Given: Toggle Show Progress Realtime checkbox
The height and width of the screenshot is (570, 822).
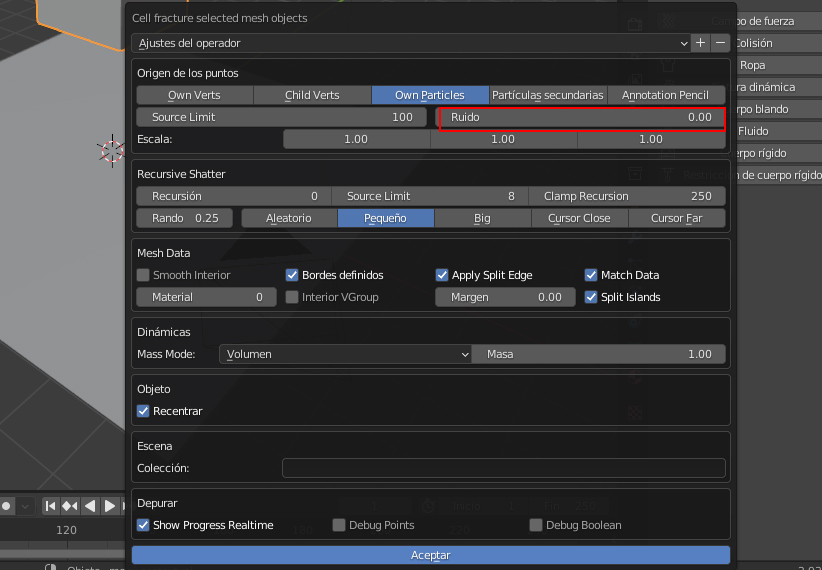Looking at the screenshot, I should tap(143, 525).
